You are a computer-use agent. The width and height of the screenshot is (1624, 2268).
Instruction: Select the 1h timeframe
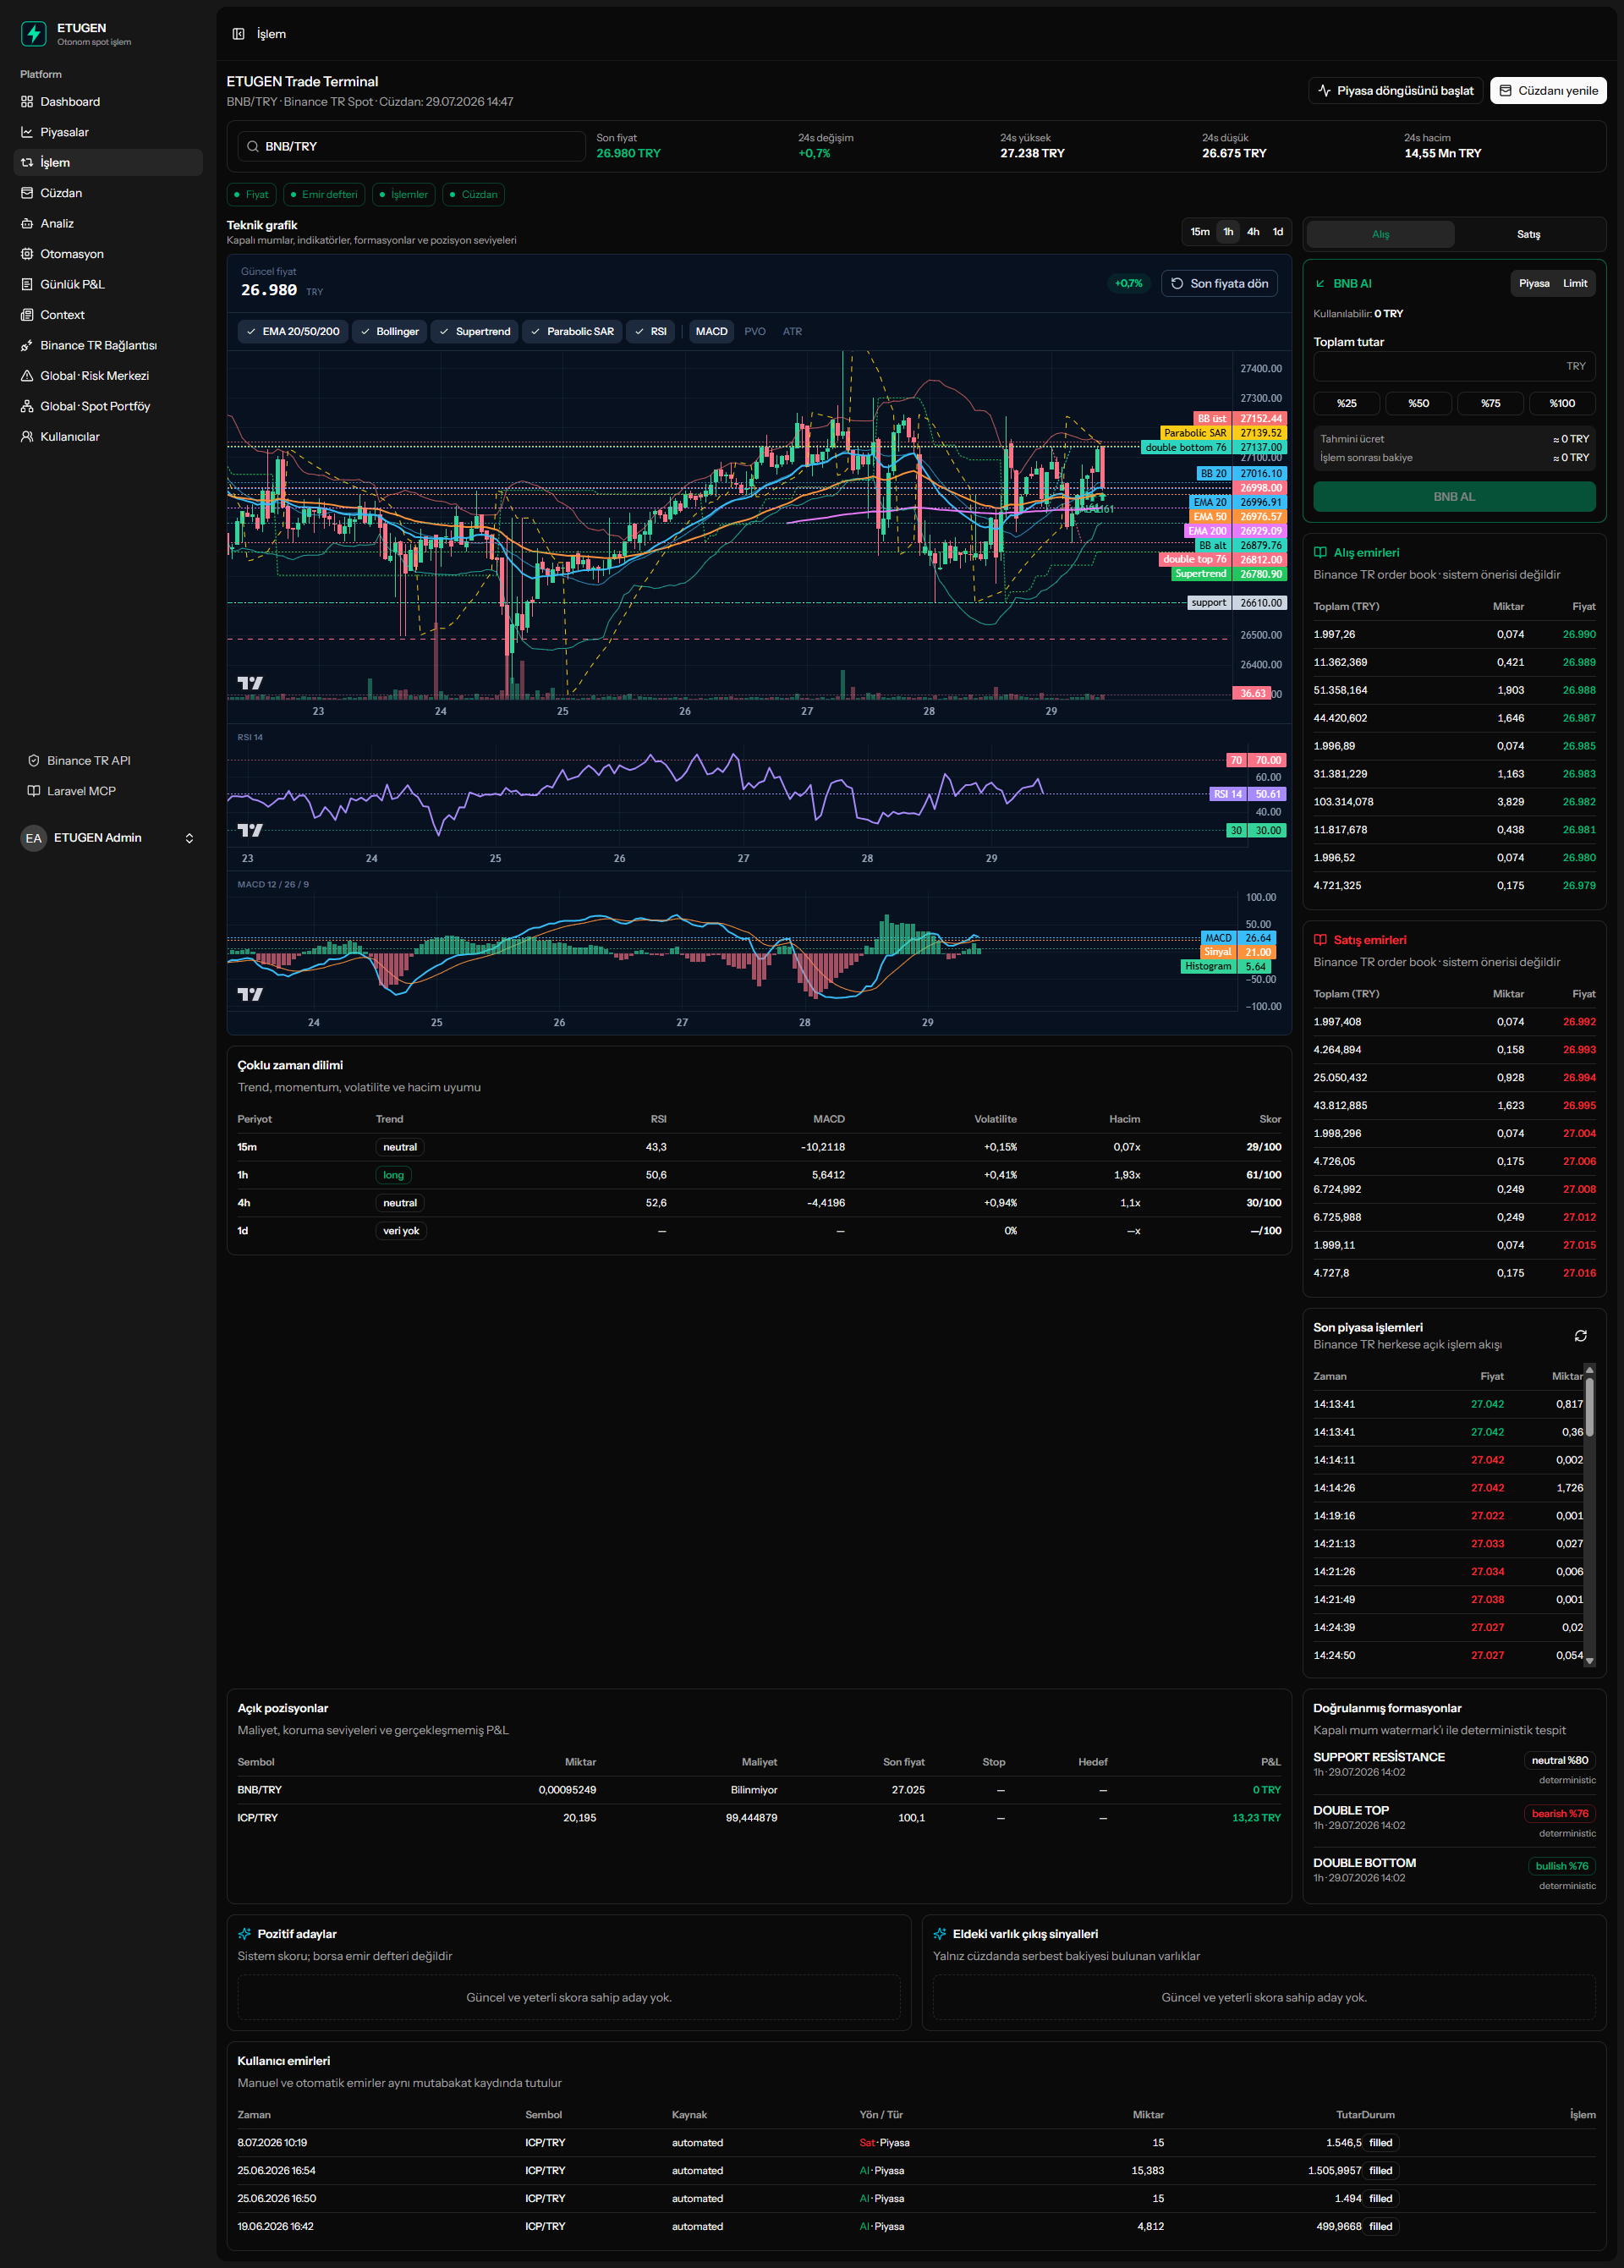coord(1228,232)
